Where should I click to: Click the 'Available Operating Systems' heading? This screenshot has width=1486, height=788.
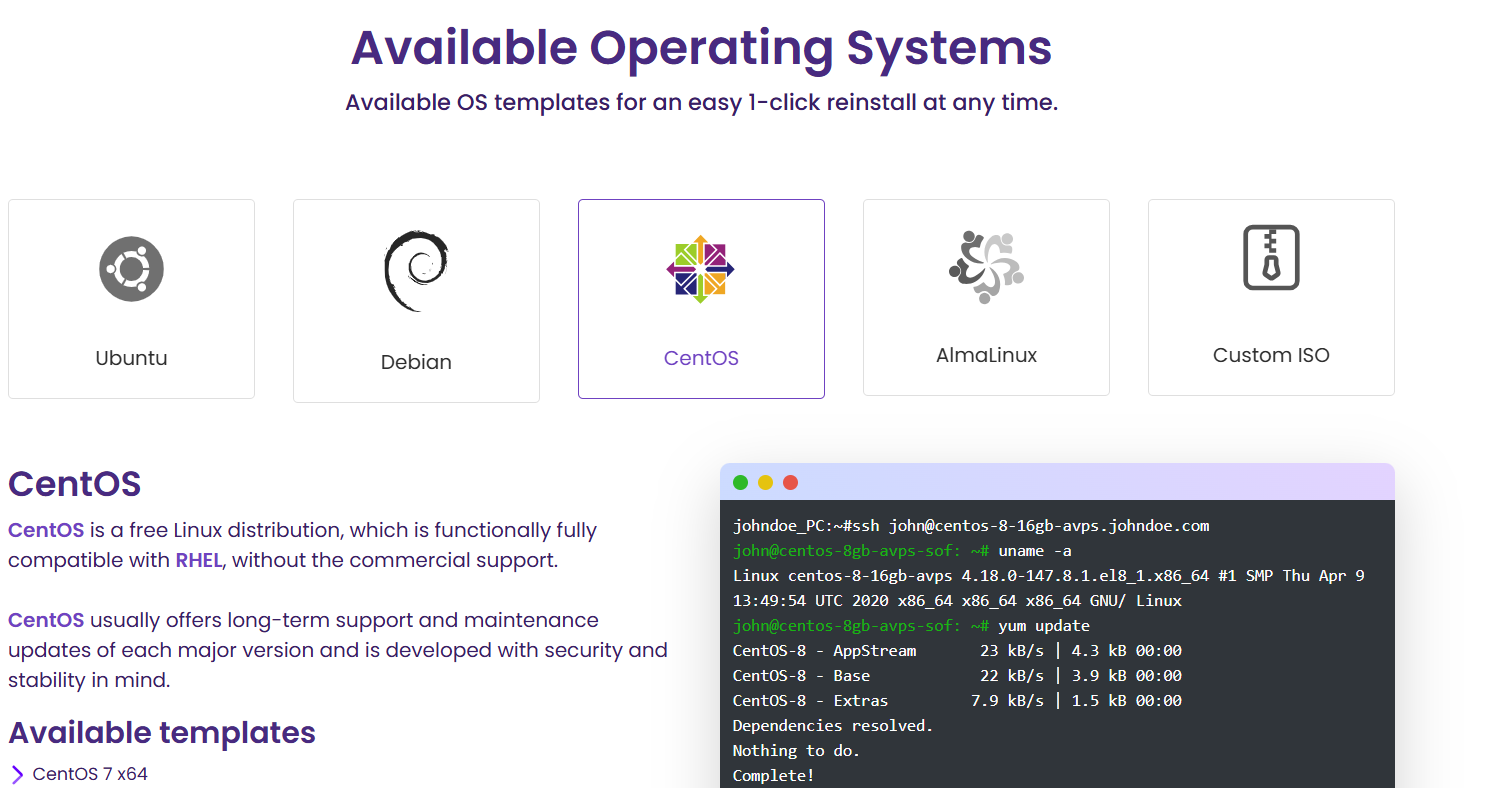click(x=701, y=47)
